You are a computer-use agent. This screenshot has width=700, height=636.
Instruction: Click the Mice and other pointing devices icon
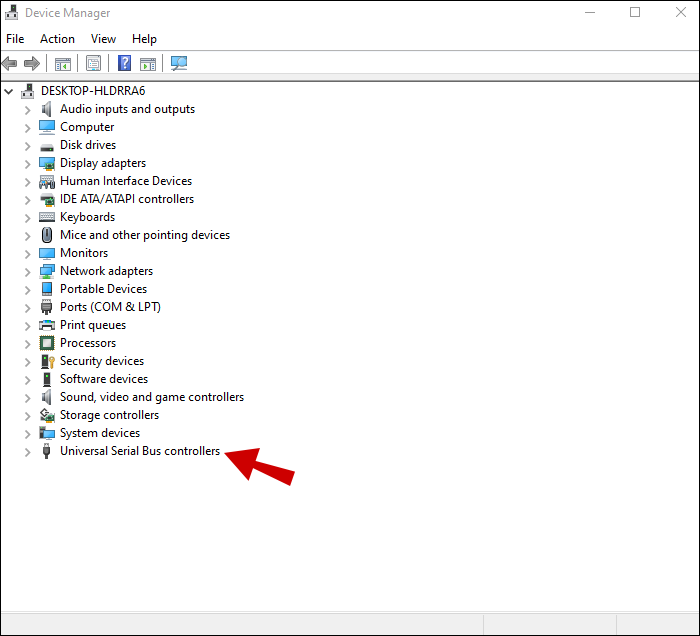tap(46, 235)
